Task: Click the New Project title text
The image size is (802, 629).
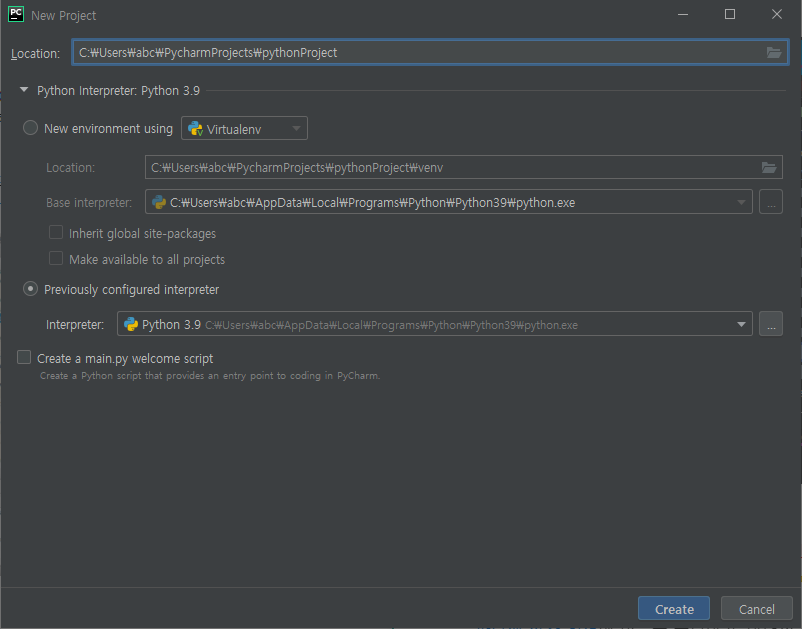Action: [x=63, y=15]
